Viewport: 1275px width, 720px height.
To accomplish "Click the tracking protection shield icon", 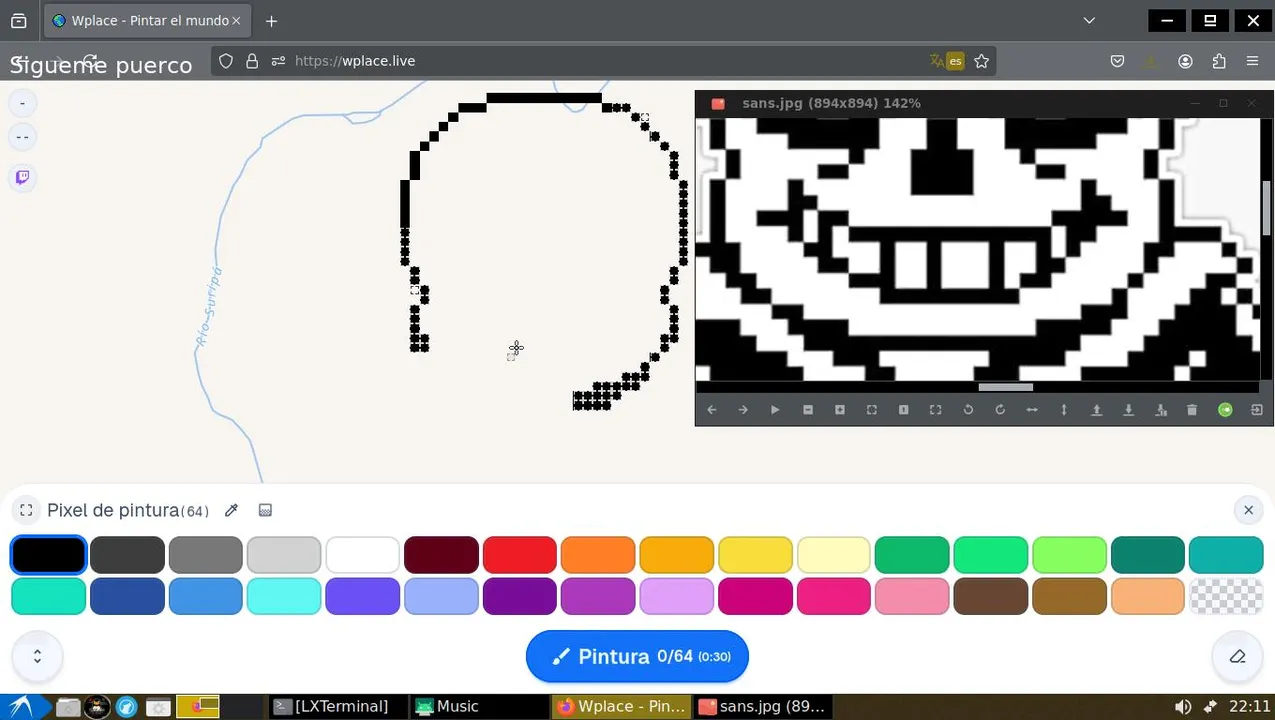I will click(226, 61).
